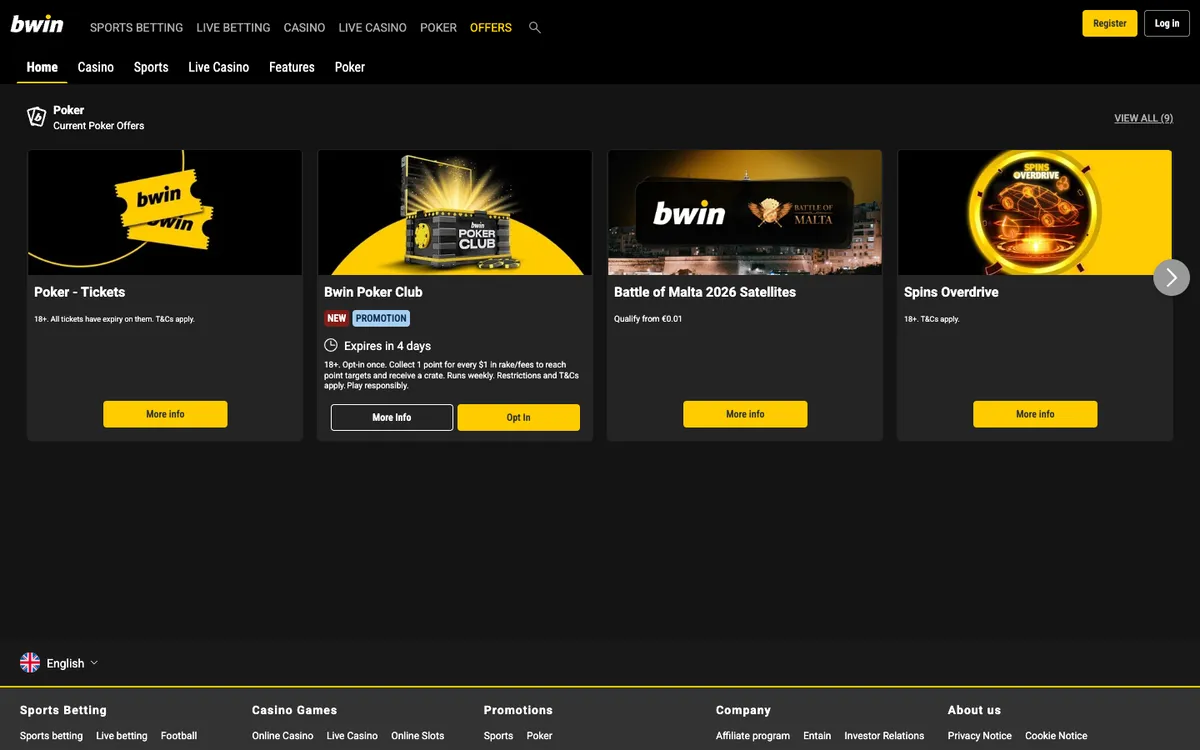Open View All (9) poker offers
This screenshot has height=750, width=1200.
coord(1144,118)
